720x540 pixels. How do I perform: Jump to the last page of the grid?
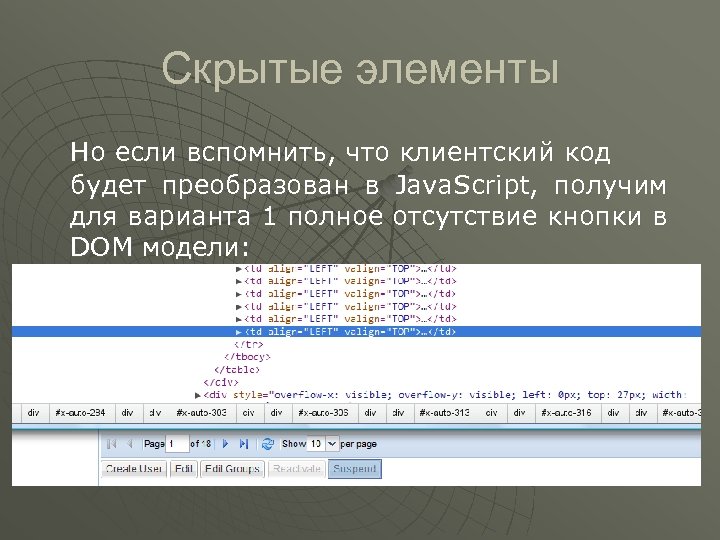click(x=244, y=444)
